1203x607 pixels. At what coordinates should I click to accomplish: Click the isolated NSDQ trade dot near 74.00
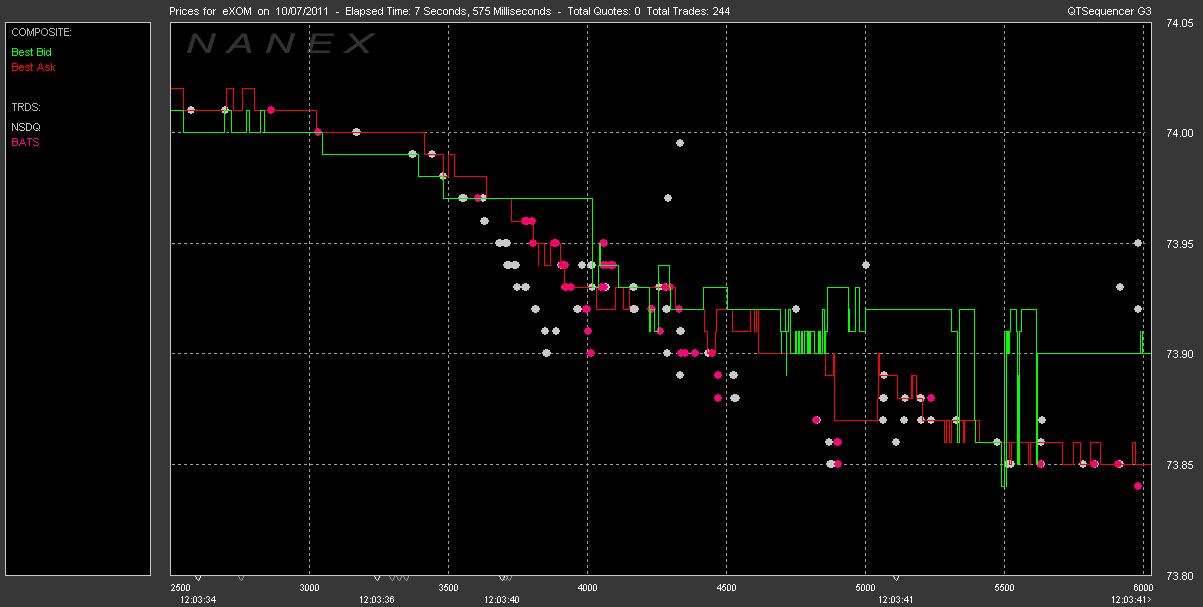point(680,143)
